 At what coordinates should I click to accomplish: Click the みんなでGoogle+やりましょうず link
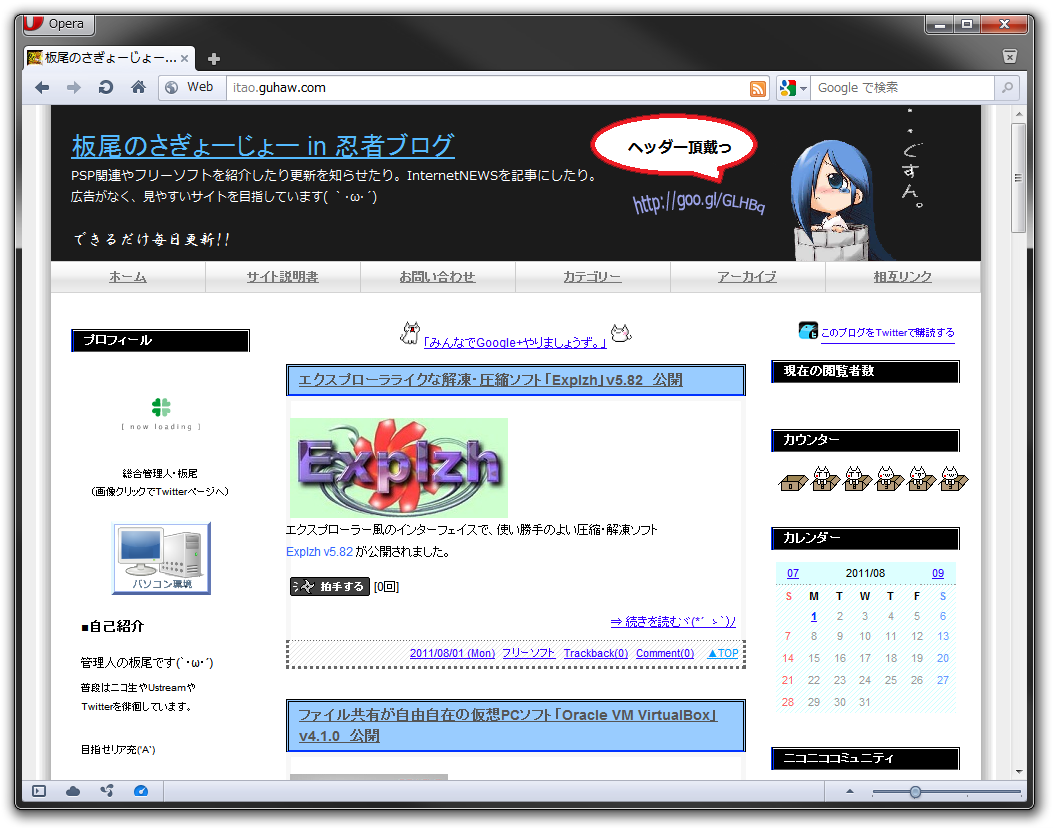[x=515, y=342]
